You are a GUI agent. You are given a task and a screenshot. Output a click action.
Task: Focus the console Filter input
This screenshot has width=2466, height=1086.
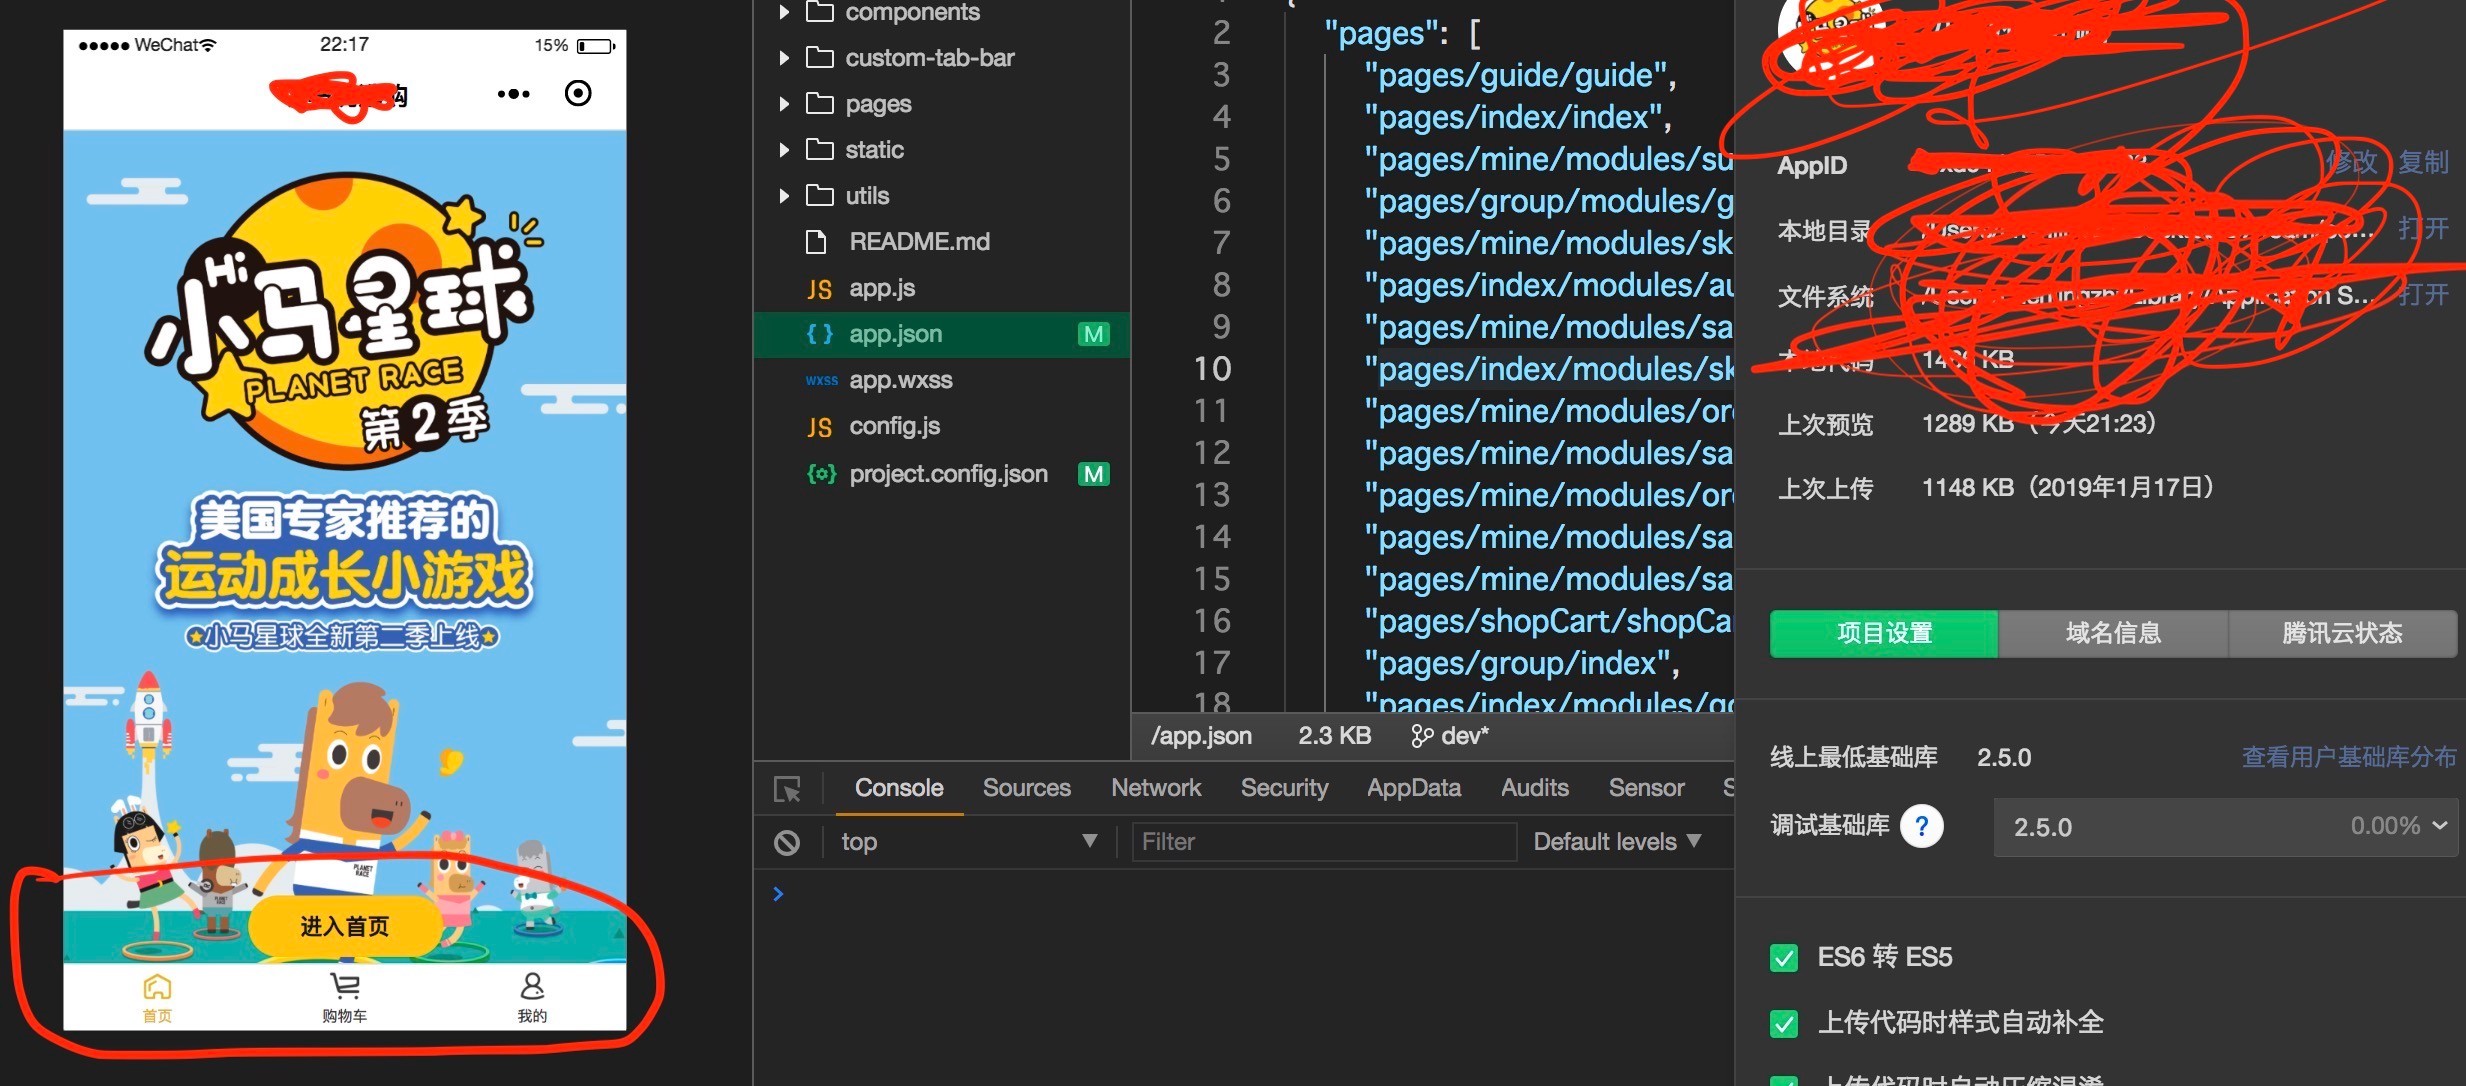coord(1324,842)
